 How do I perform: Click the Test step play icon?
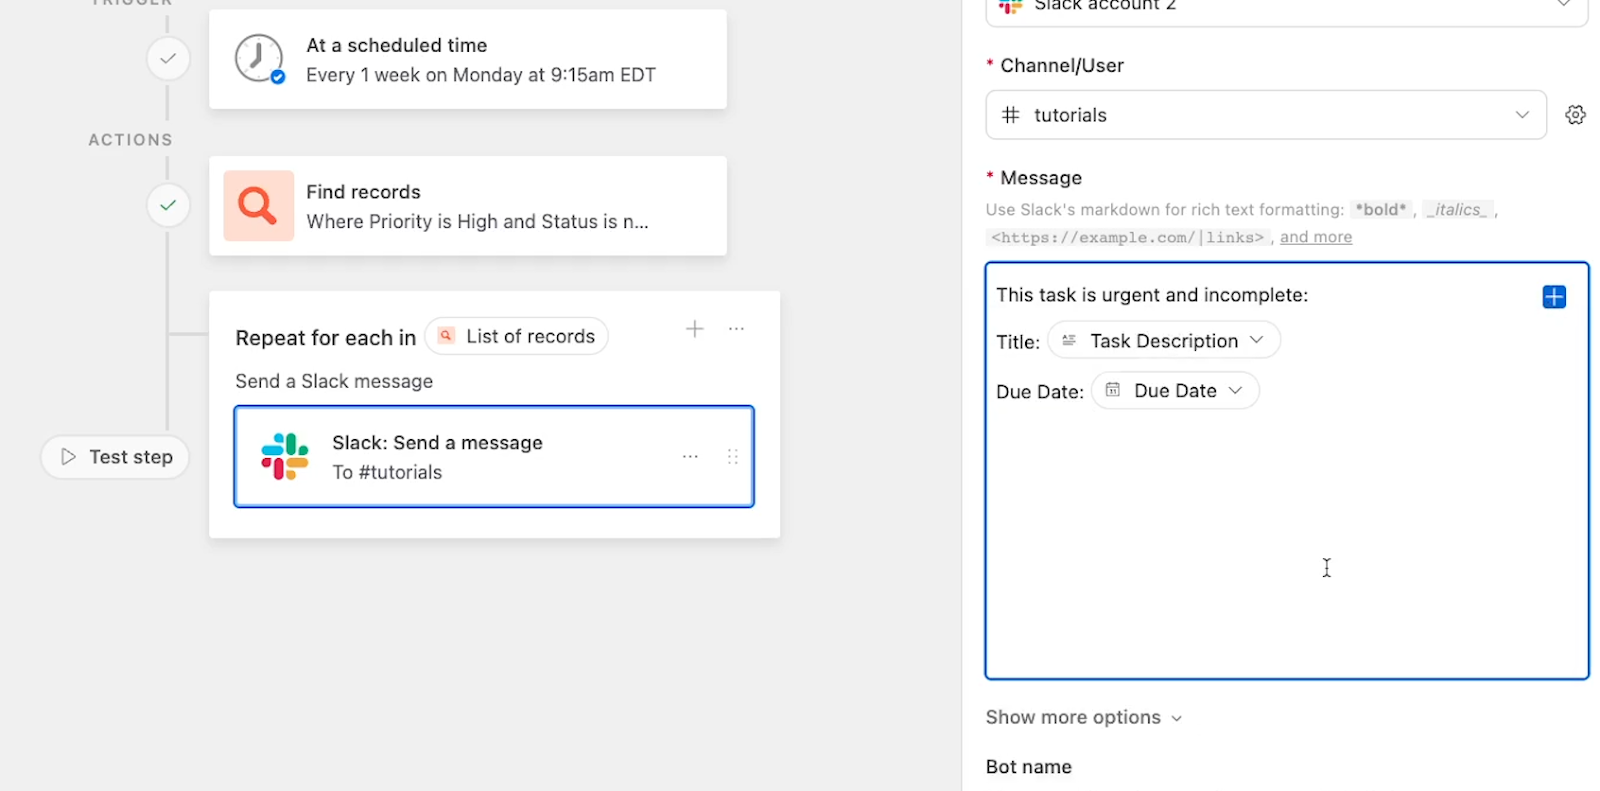(x=69, y=457)
